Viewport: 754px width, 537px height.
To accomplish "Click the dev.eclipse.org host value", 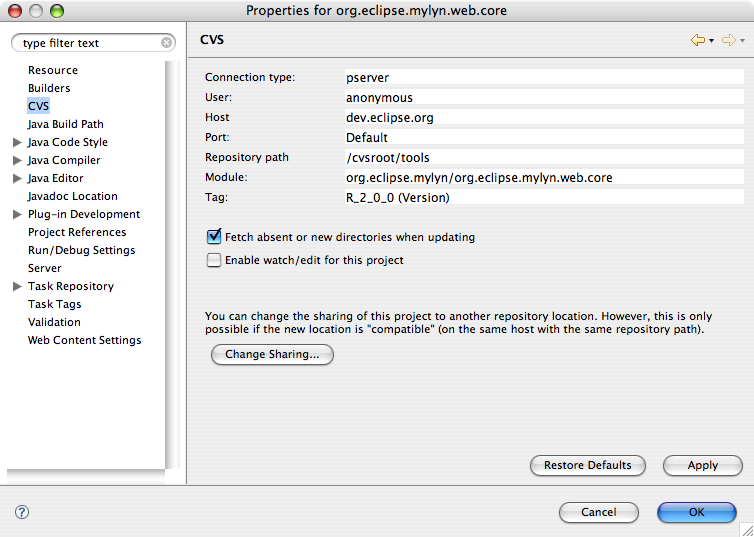I will pyautogui.click(x=544, y=118).
